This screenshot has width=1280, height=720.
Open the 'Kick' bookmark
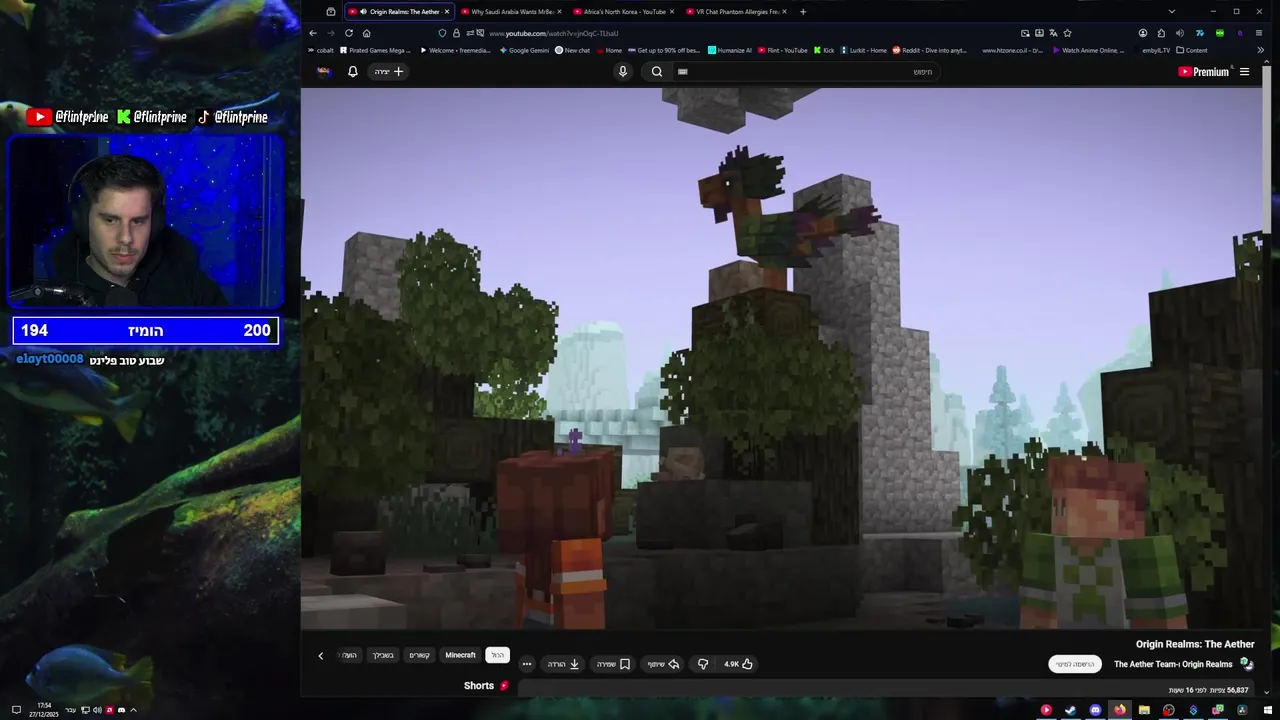pos(824,50)
